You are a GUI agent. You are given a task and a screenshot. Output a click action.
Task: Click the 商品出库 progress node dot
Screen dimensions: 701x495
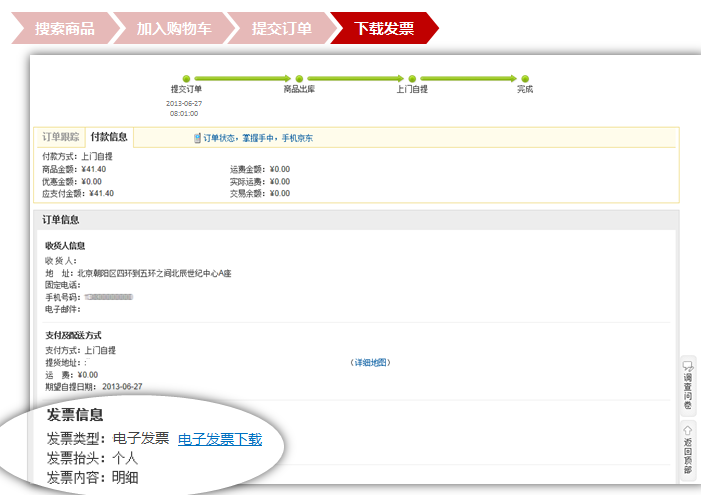click(x=299, y=78)
